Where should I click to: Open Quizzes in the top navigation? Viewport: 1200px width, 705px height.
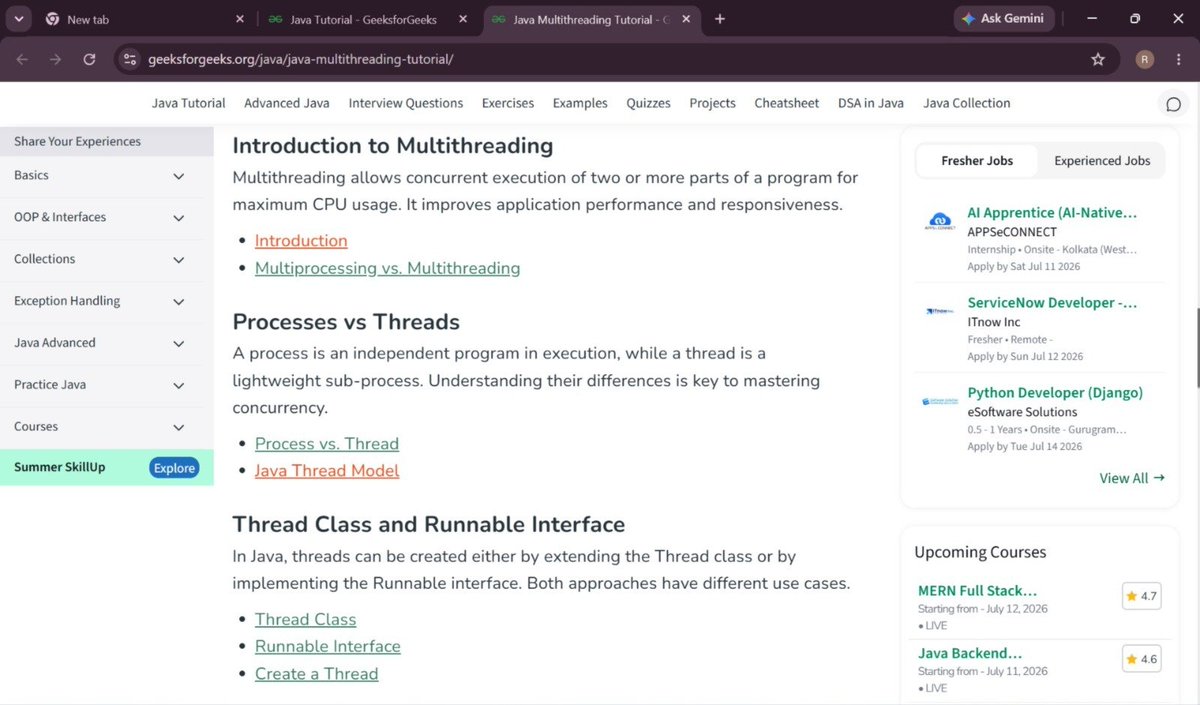649,103
